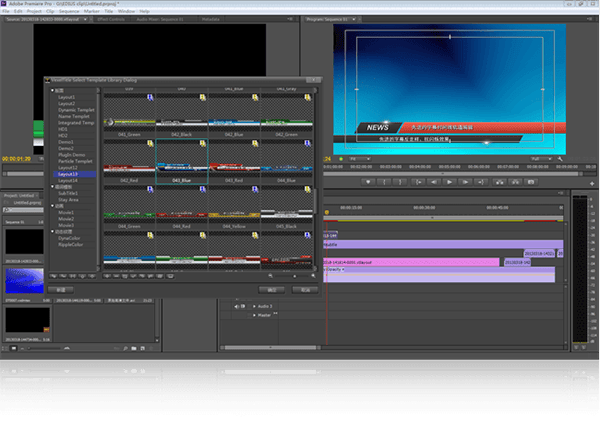Click the Step Back frame button
The width and height of the screenshot is (600, 427).
click(435, 181)
